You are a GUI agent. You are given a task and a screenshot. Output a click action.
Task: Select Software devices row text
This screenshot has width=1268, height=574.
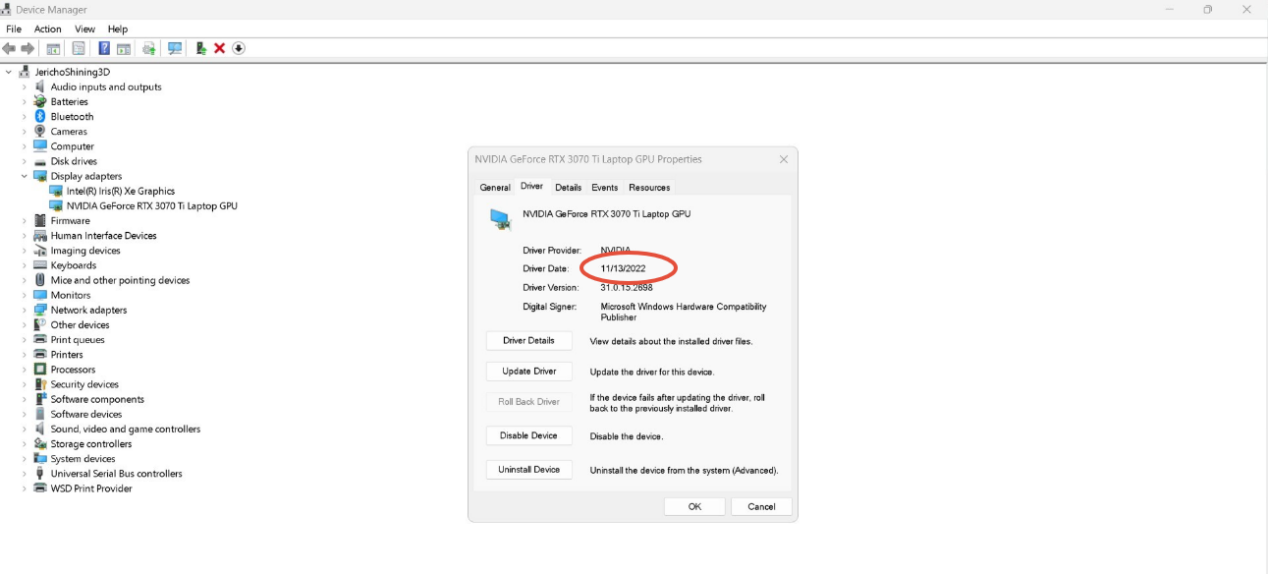[x=86, y=414]
